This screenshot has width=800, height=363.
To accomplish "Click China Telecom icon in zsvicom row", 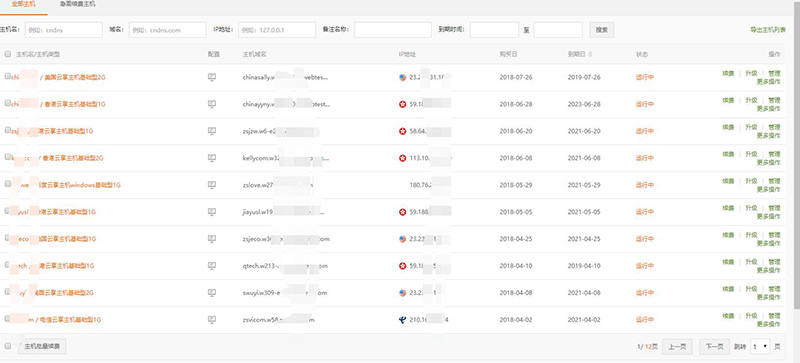I will [x=403, y=320].
